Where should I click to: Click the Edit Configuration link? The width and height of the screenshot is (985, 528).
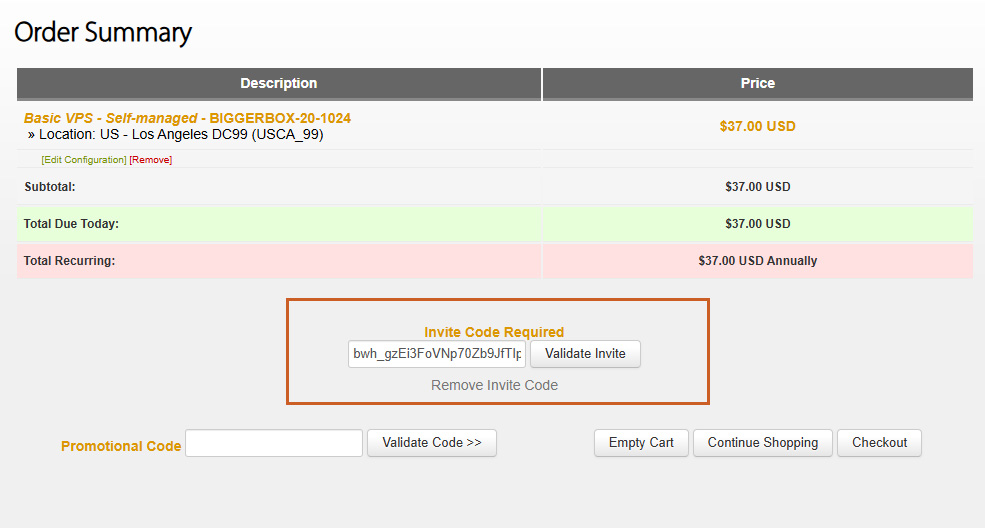click(x=84, y=160)
